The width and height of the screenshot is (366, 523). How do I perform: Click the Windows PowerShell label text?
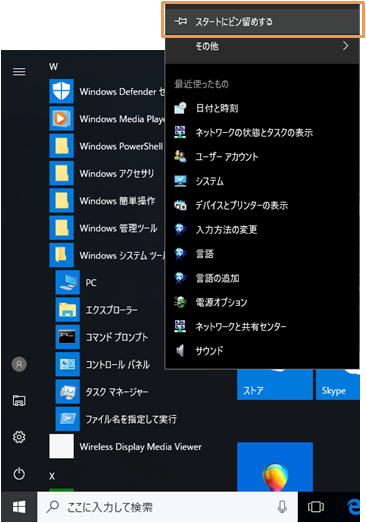[121, 146]
